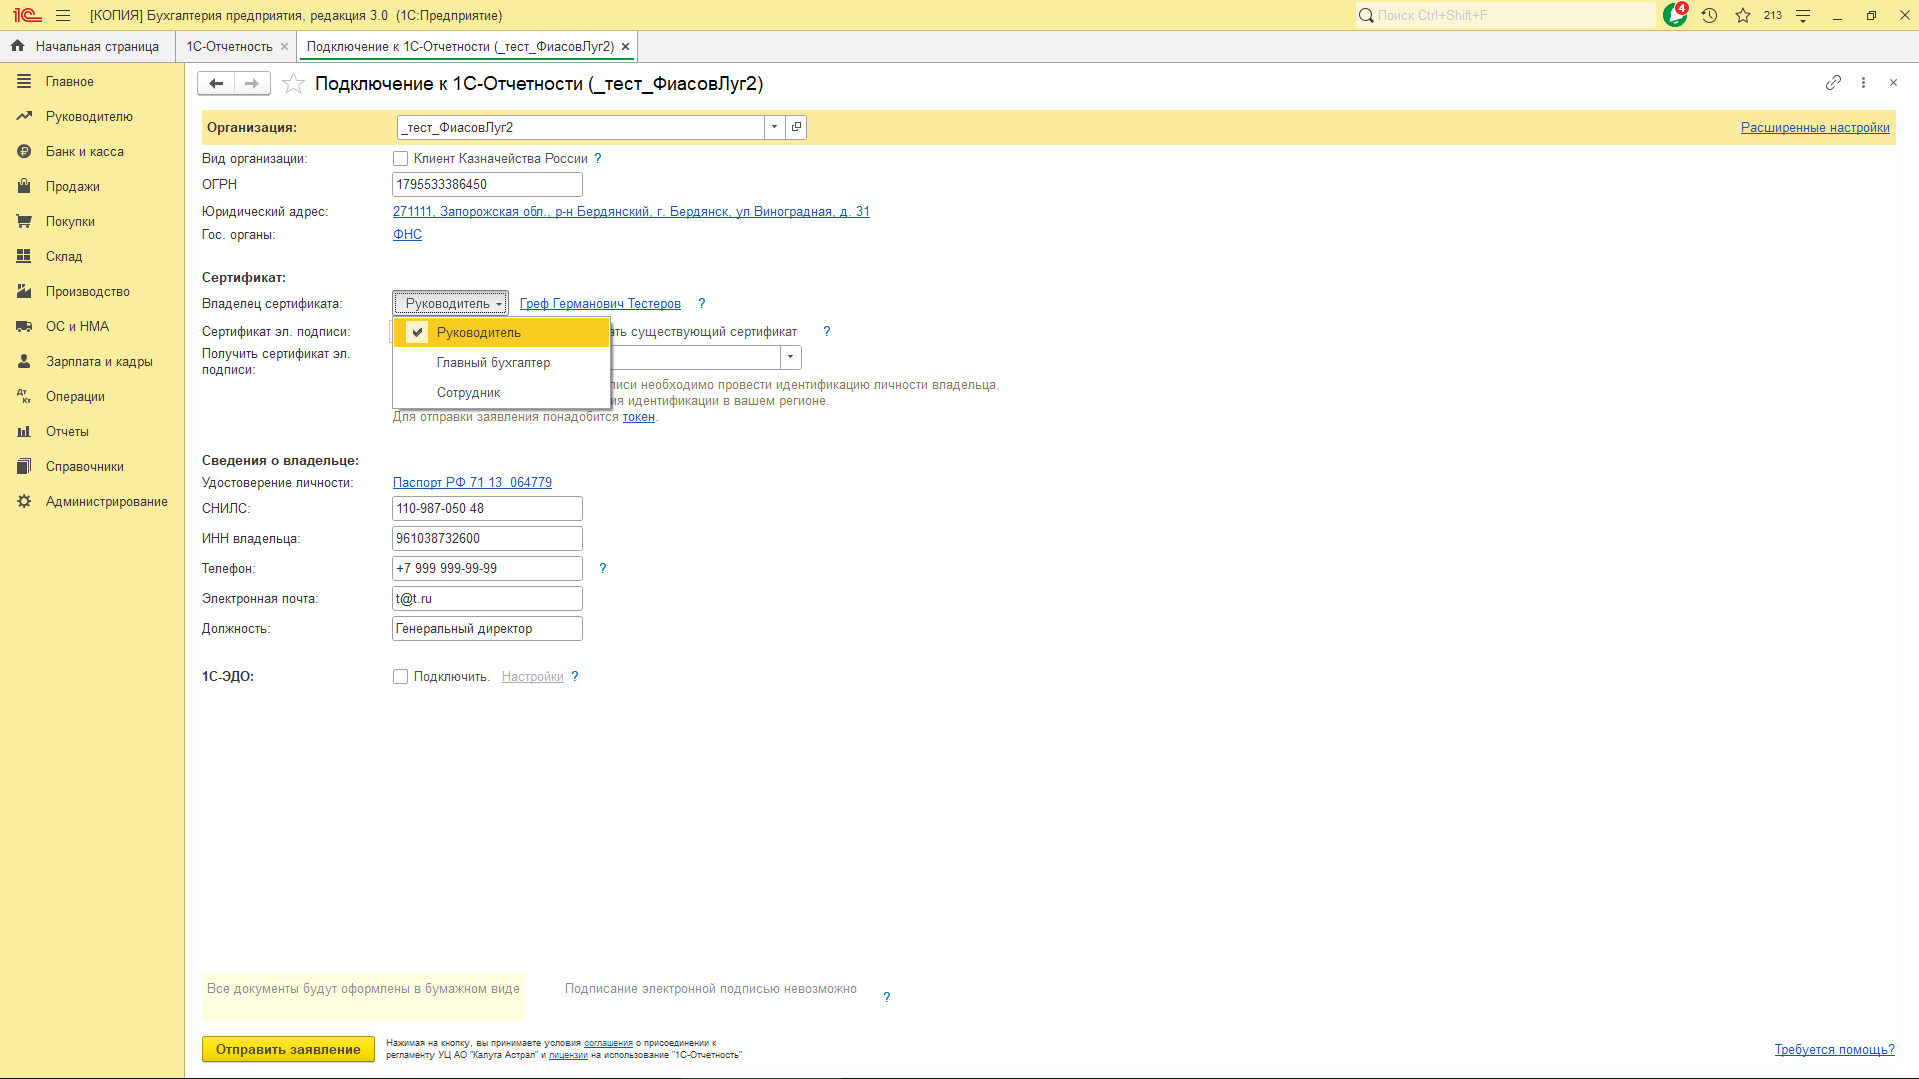Open the main hamburger menu in title bar
The height and width of the screenshot is (1079, 1919).
coord(63,15)
